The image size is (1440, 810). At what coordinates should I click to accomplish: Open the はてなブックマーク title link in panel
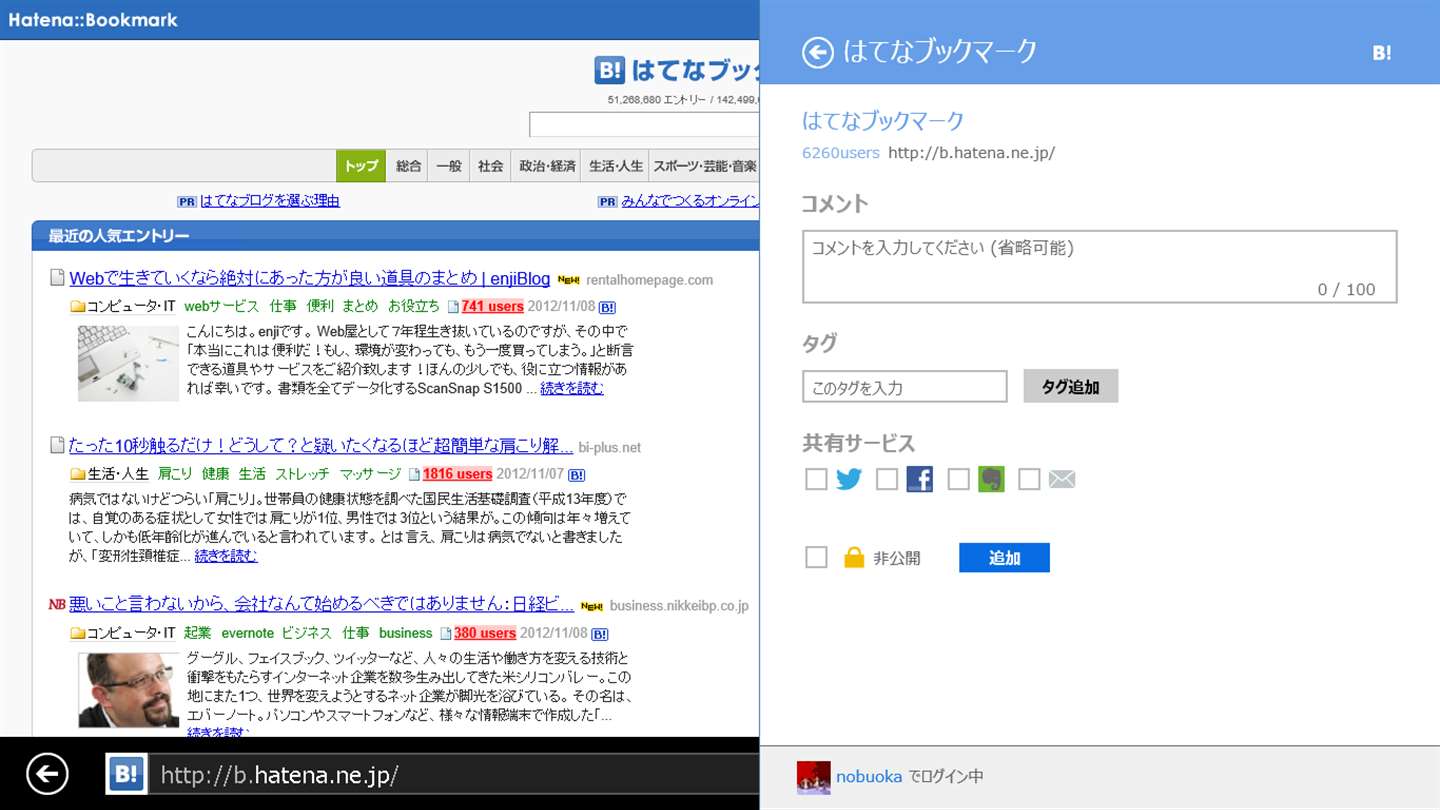pyautogui.click(x=883, y=121)
